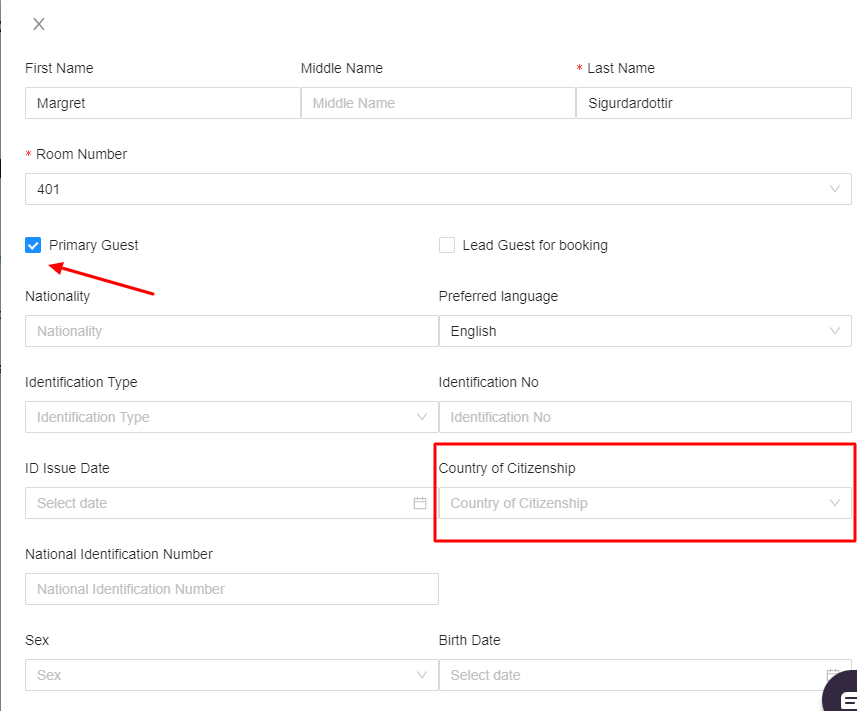Viewport: 857px width, 711px height.
Task: Click the First Name field with Margret
Action: coord(163,103)
